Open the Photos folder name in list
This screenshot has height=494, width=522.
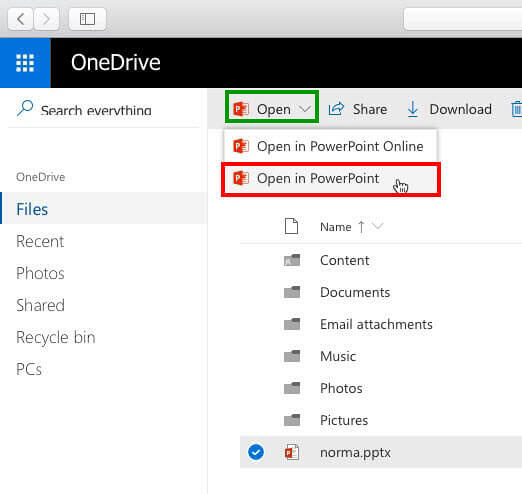[x=341, y=388]
